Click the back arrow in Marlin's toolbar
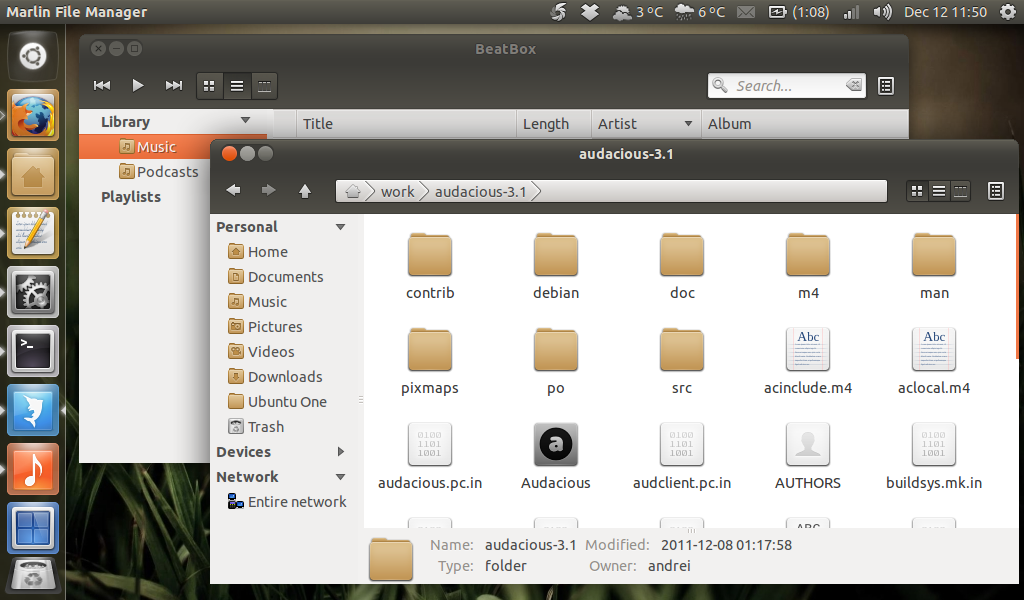 233,190
